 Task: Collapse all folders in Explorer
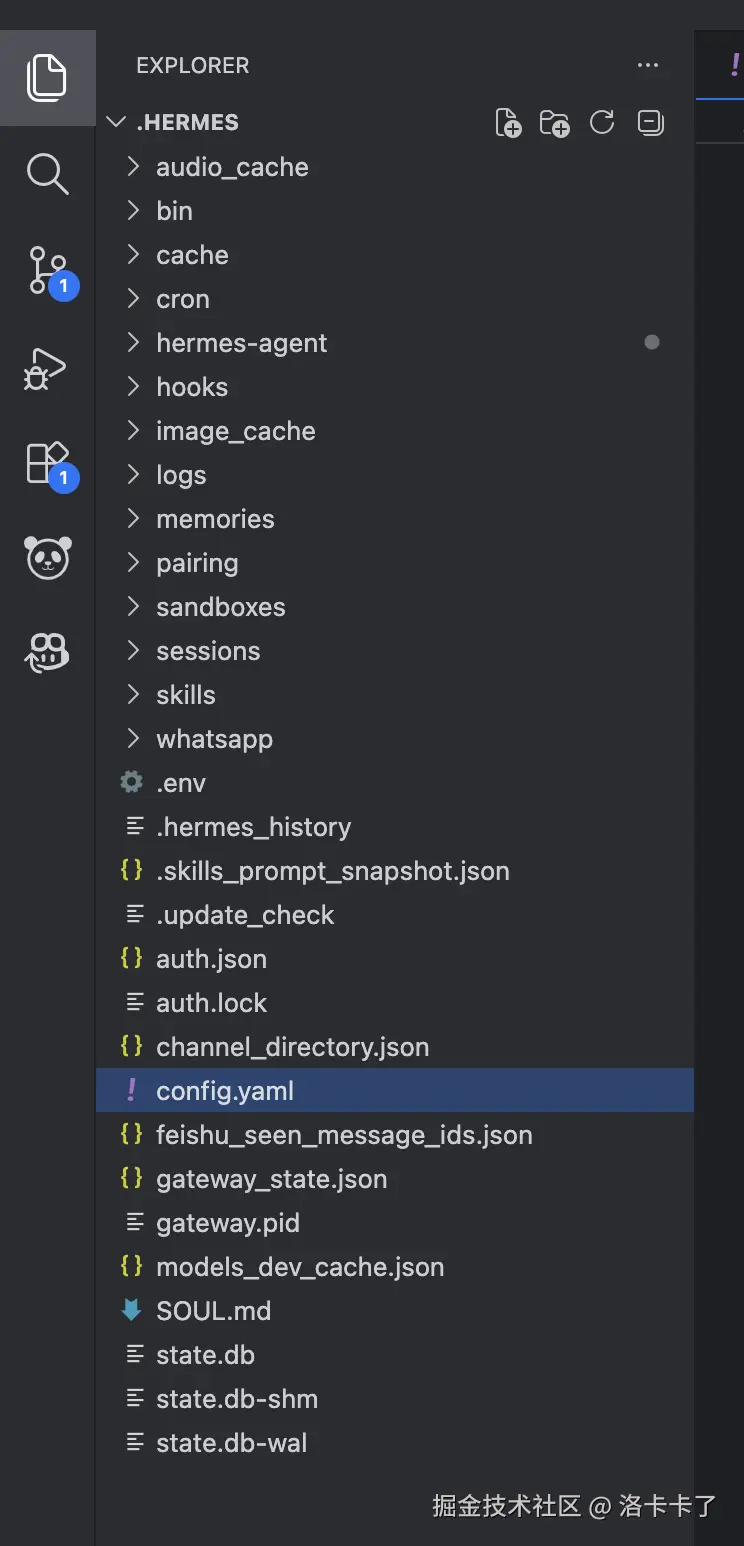[650, 123]
